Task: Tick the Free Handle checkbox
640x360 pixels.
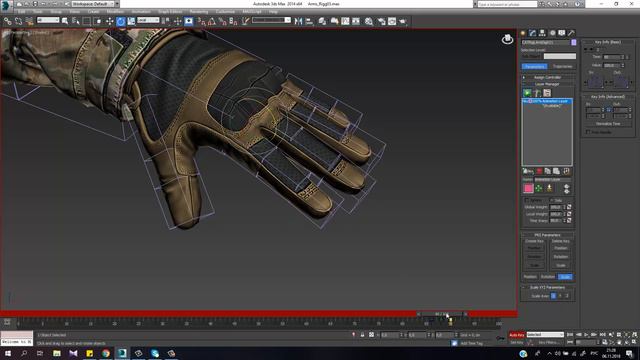Action: (x=588, y=132)
